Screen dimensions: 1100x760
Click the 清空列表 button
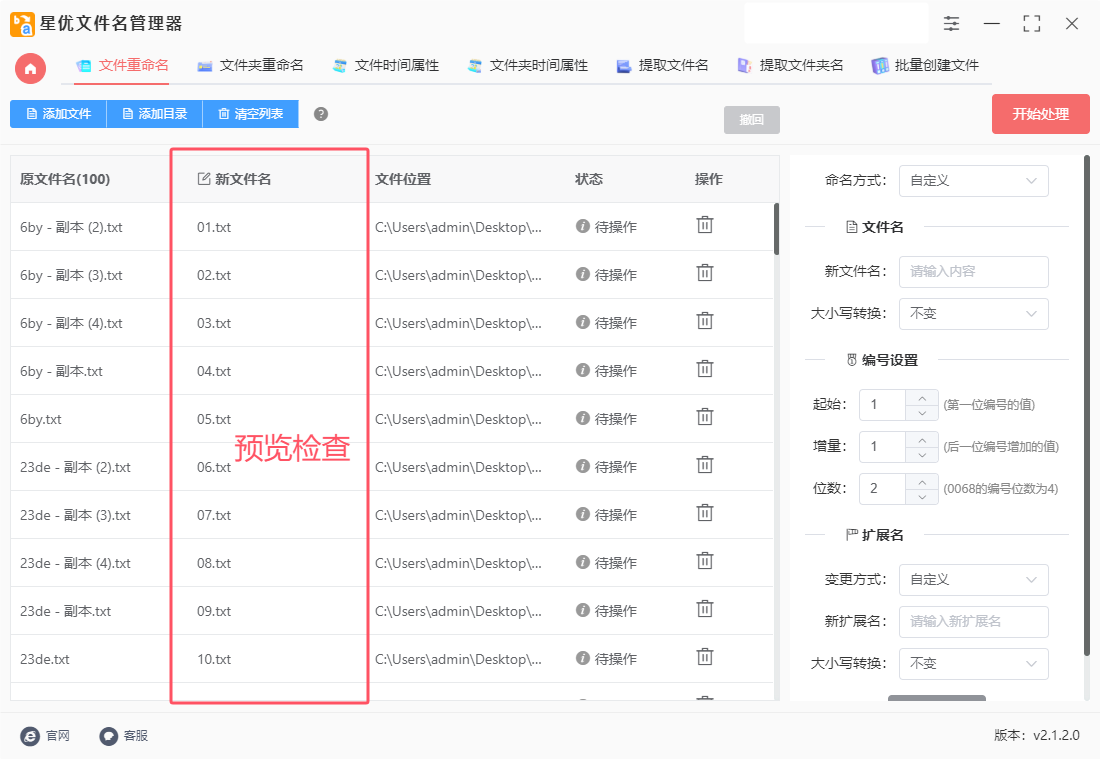pyautogui.click(x=250, y=114)
